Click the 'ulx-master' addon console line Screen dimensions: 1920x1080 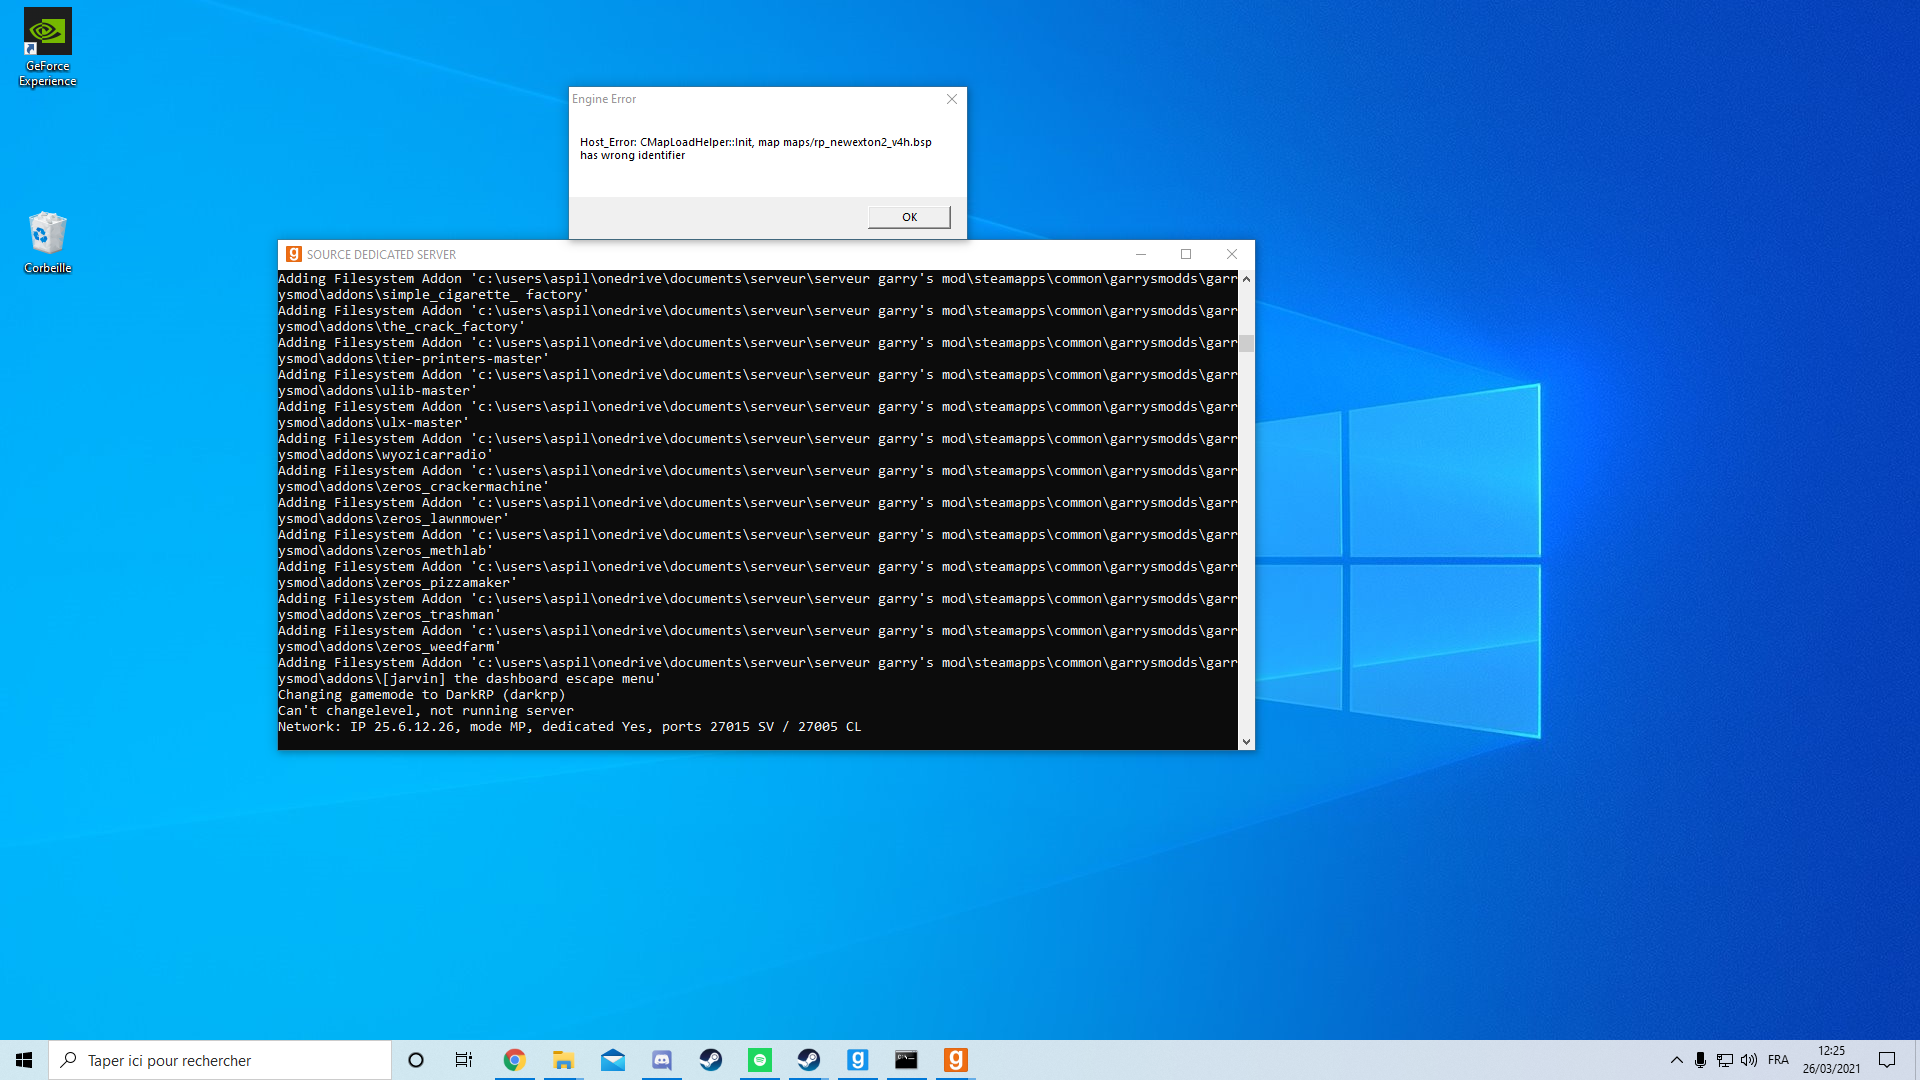(374, 423)
